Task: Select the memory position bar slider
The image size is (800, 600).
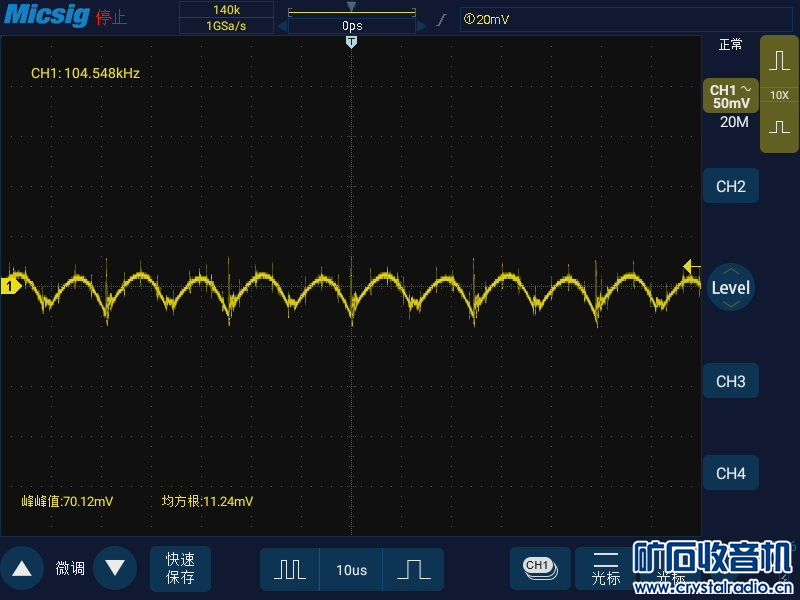Action: (352, 12)
